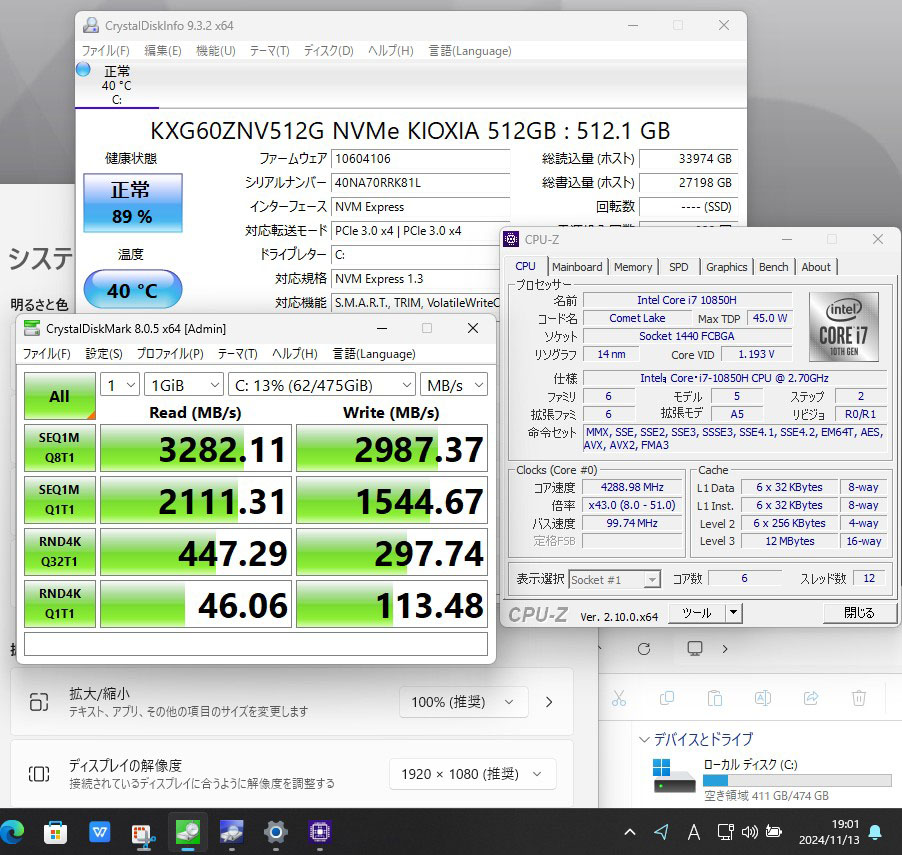The height and width of the screenshot is (855, 902).
Task: Open Microsoft Edge from the taskbar
Action: (x=13, y=831)
